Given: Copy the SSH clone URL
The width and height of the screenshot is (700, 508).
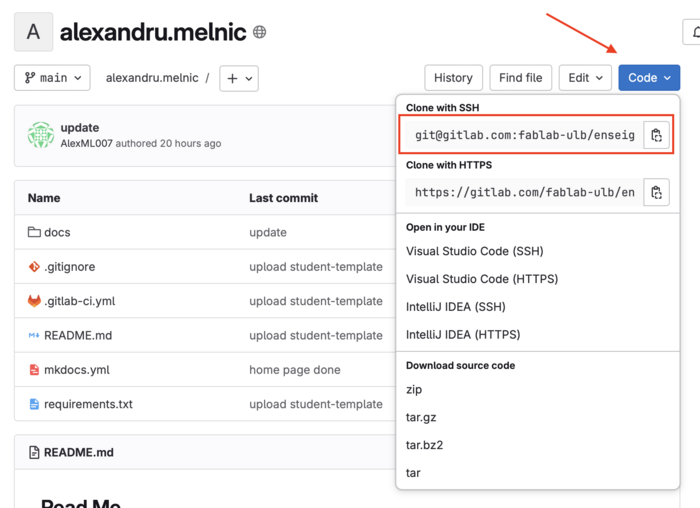Looking at the screenshot, I should point(656,135).
